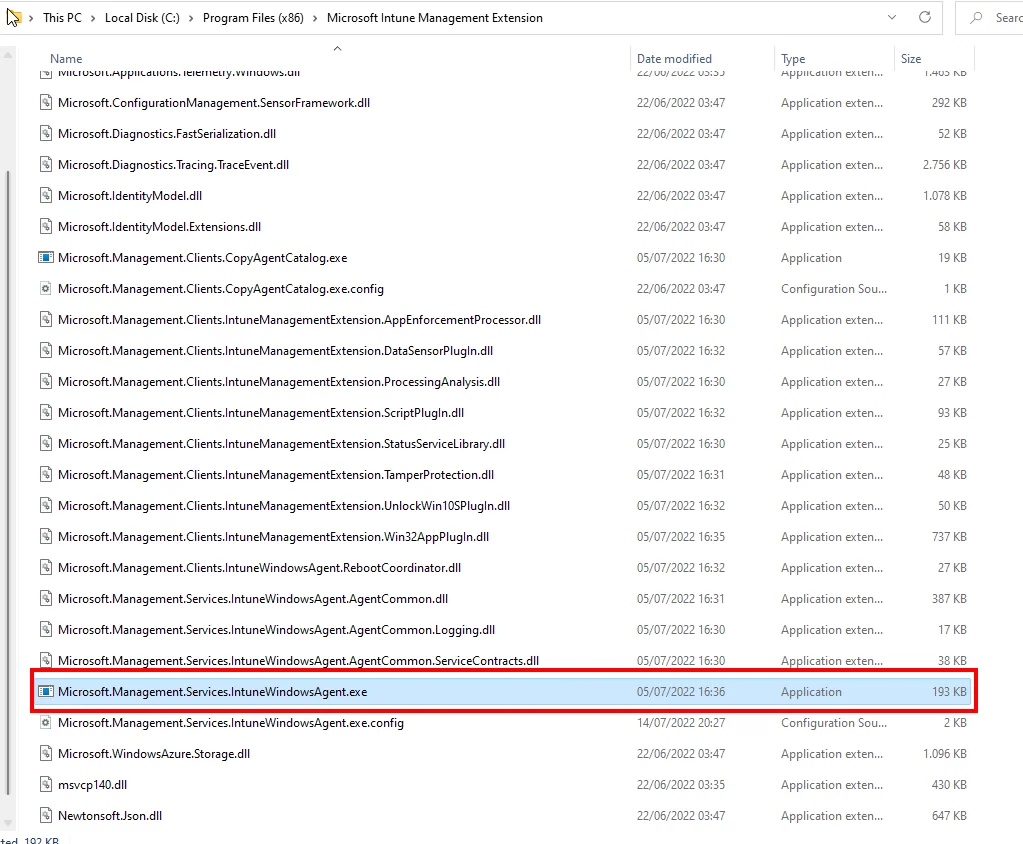Click the search magnifier icon

(976, 18)
